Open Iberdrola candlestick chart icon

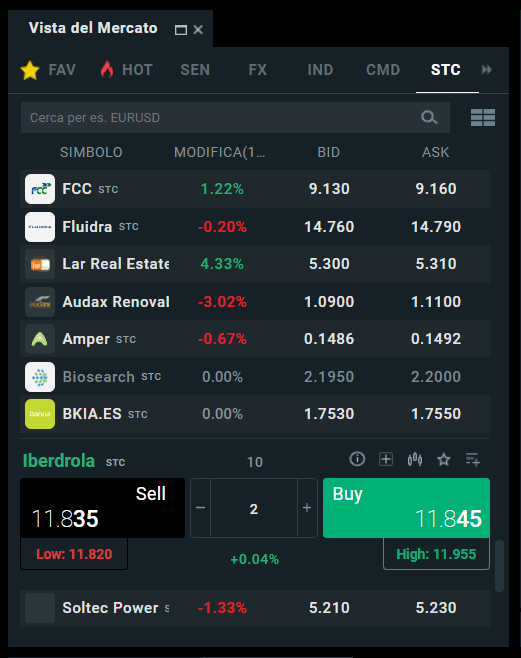pos(415,459)
